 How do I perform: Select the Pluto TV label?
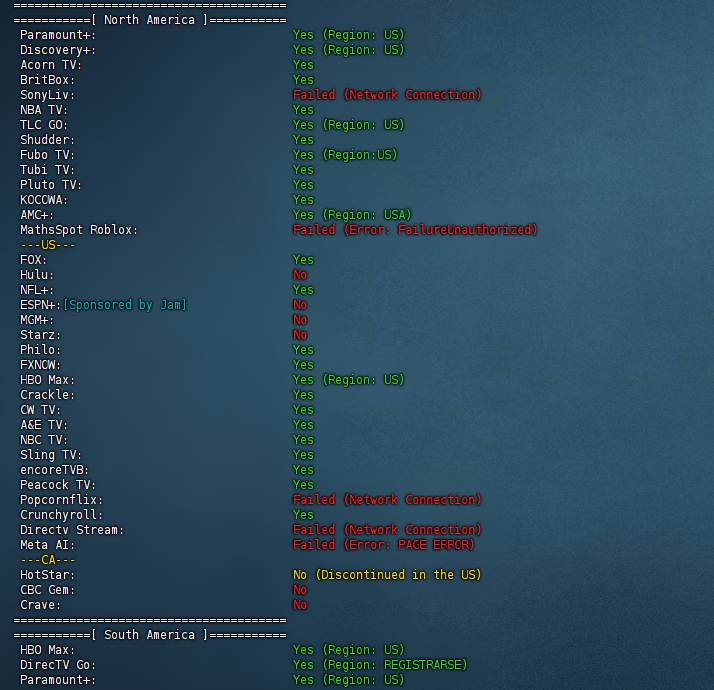[x=51, y=185]
